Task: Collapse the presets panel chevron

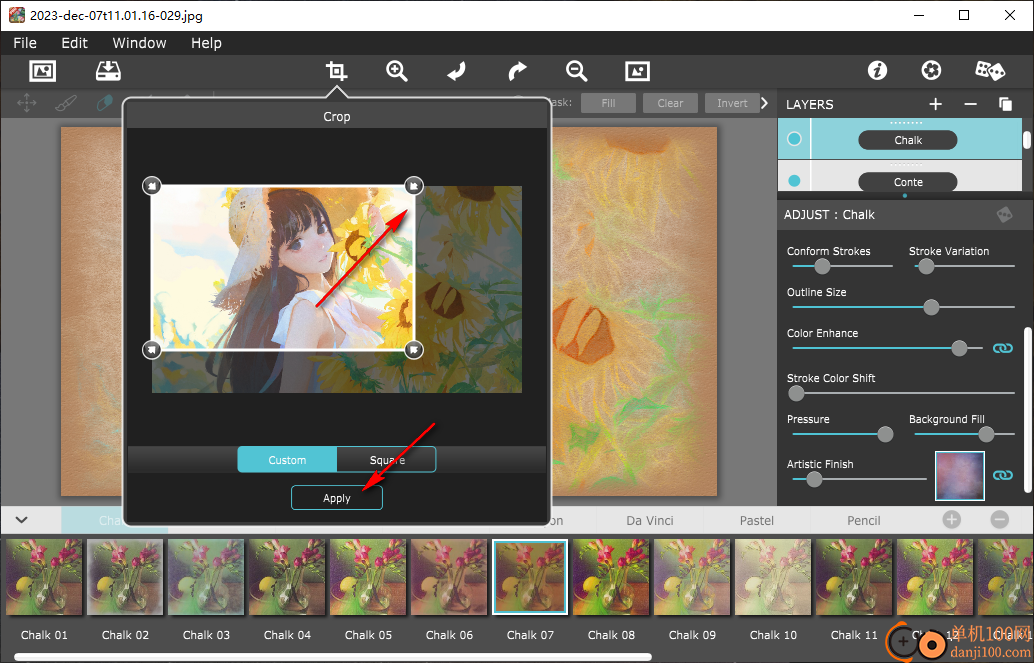Action: coord(21,520)
